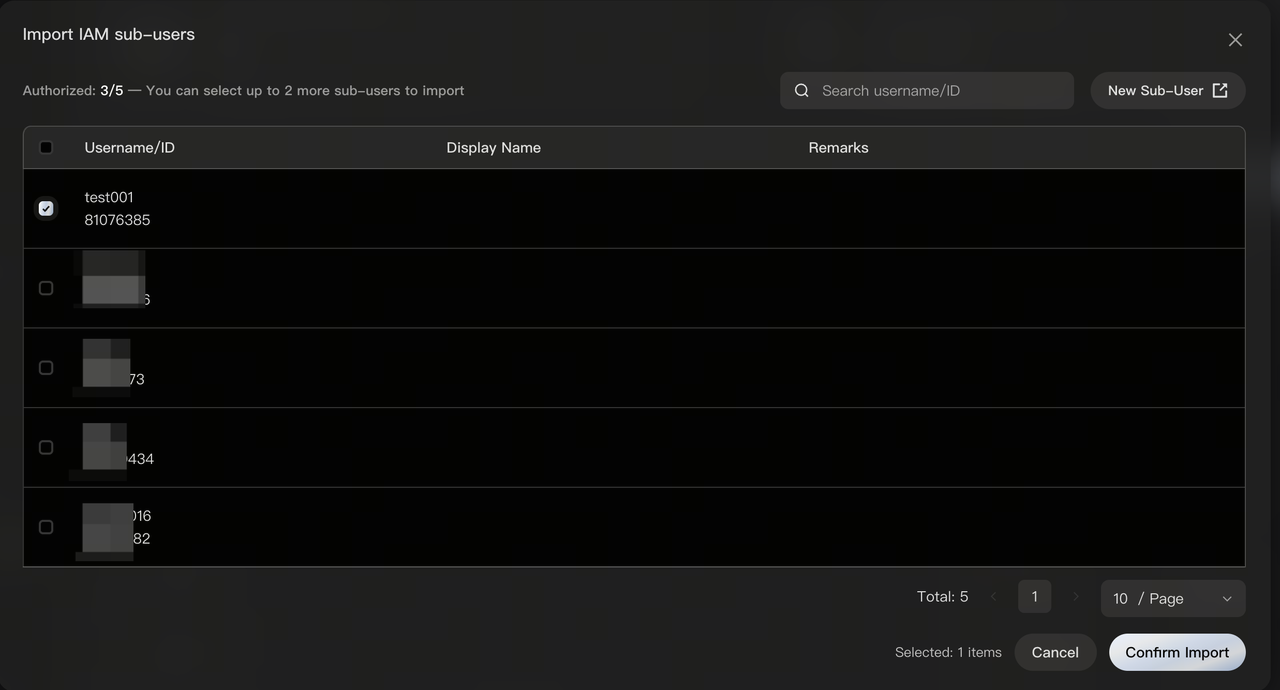Click the search magnifier icon
The width and height of the screenshot is (1280, 690).
click(x=802, y=90)
